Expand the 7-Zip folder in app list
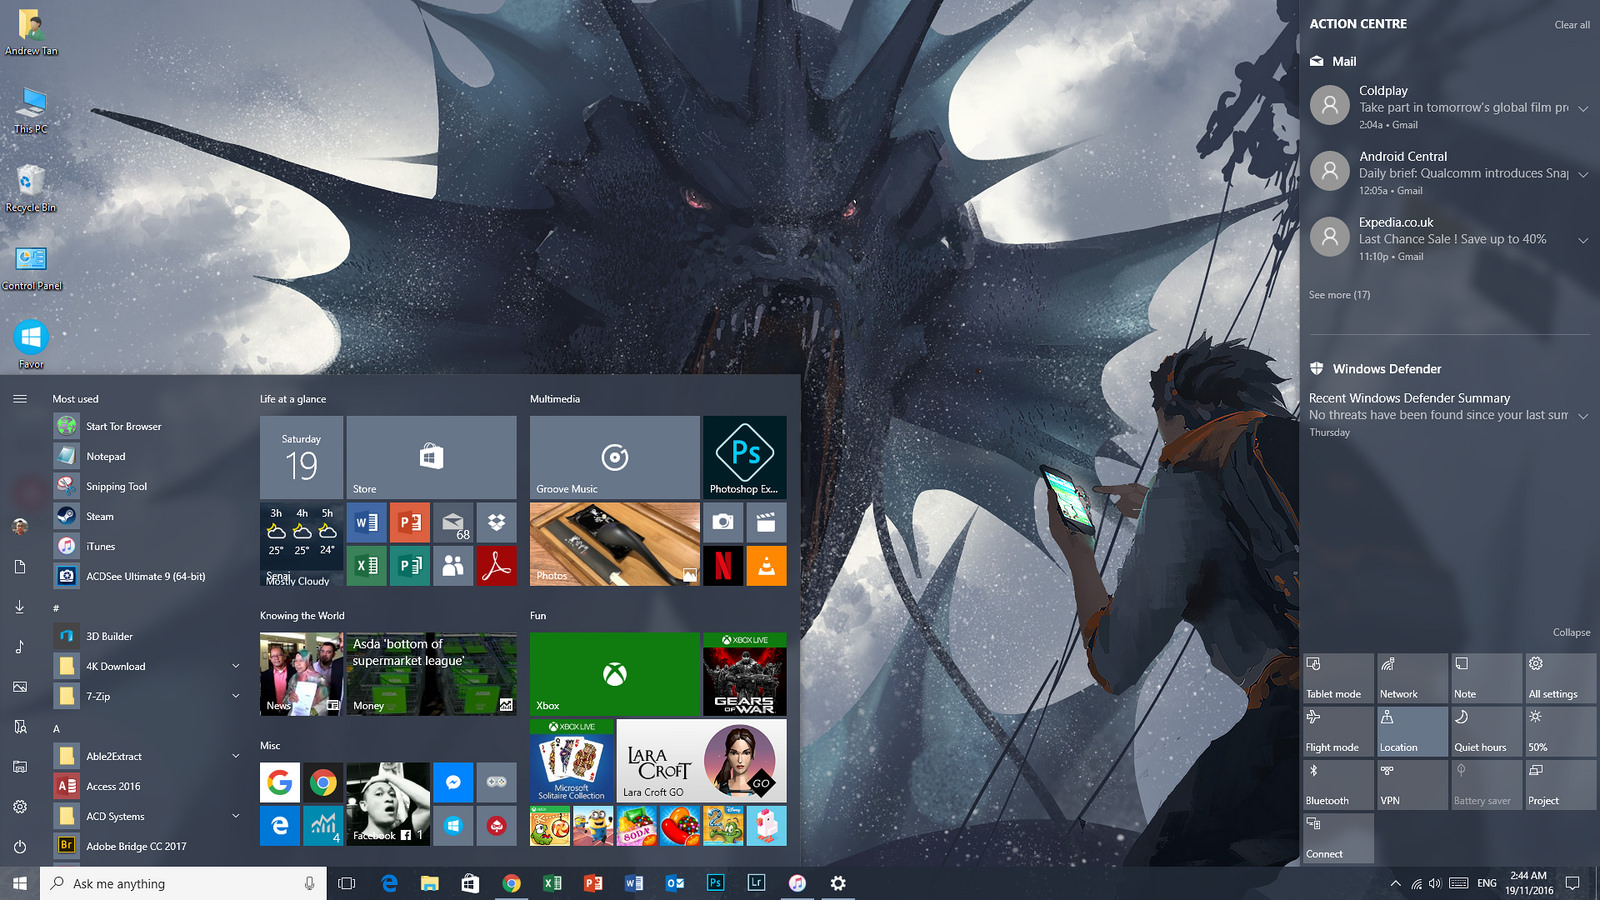This screenshot has height=900, width=1600. tap(236, 696)
